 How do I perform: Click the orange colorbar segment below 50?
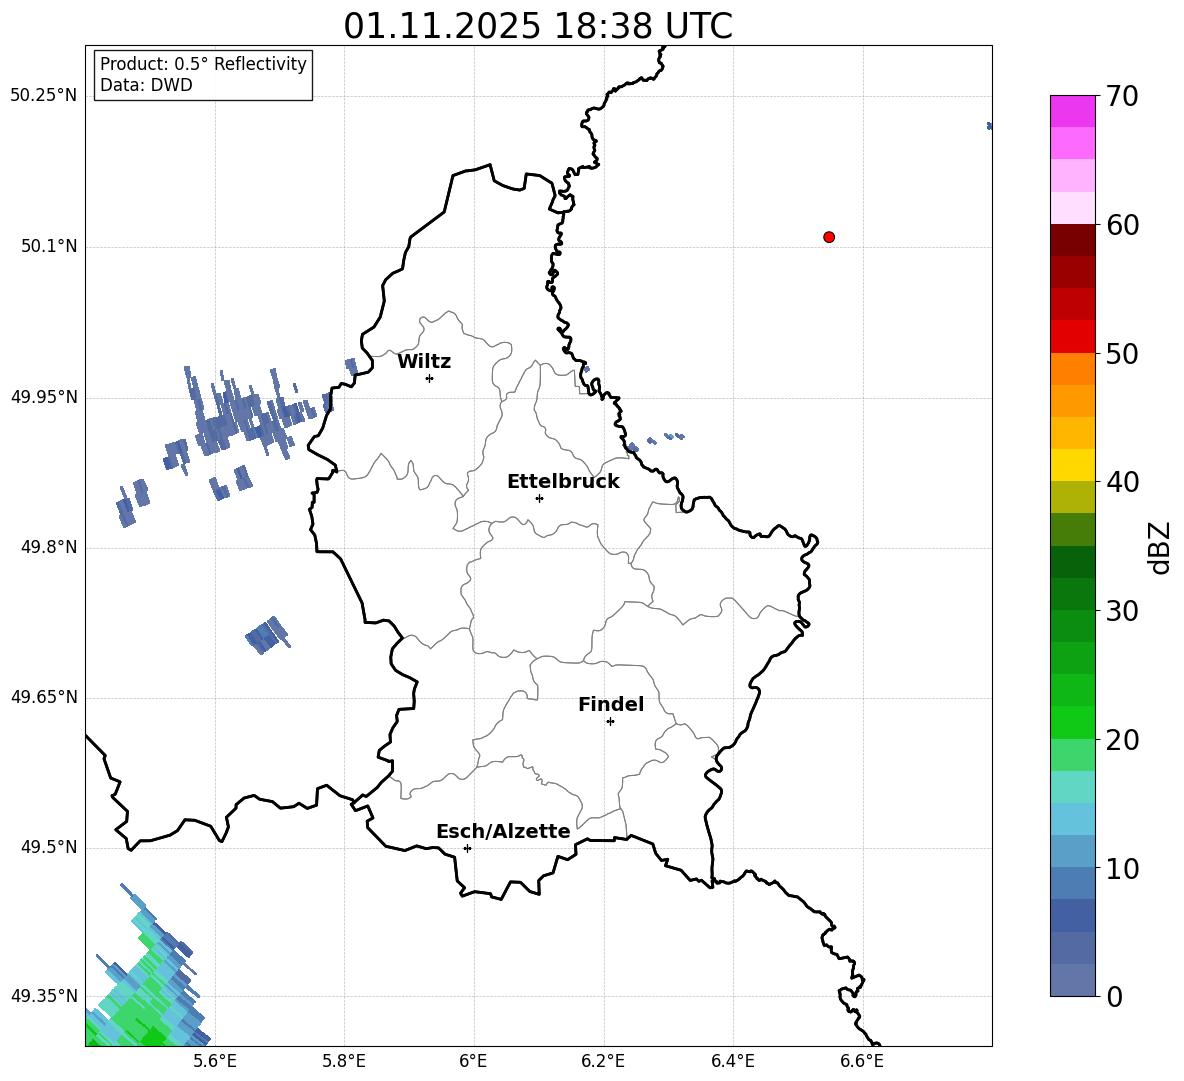[x=1072, y=368]
